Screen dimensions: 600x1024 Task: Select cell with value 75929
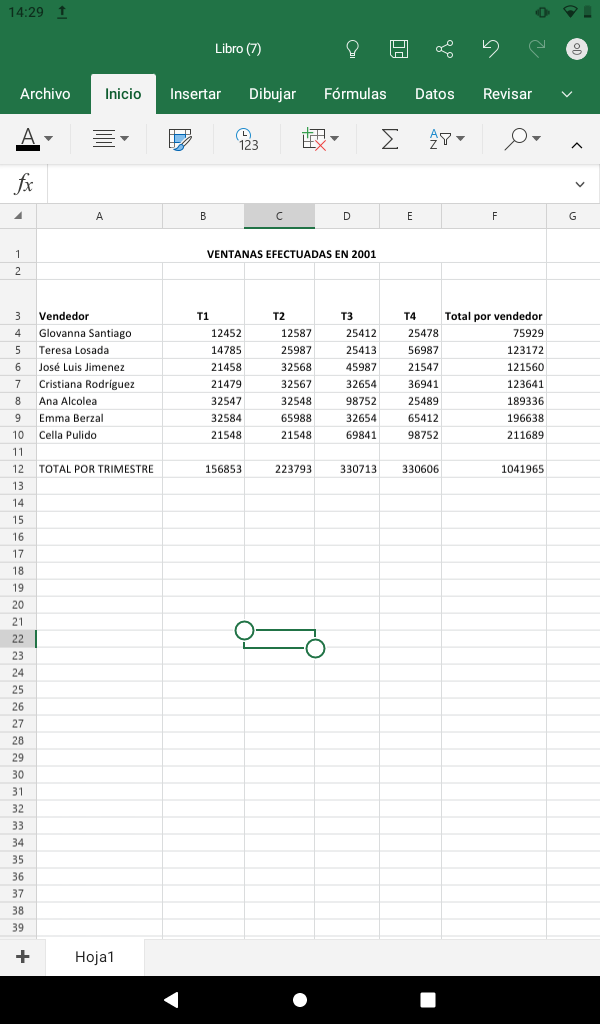[x=494, y=333]
